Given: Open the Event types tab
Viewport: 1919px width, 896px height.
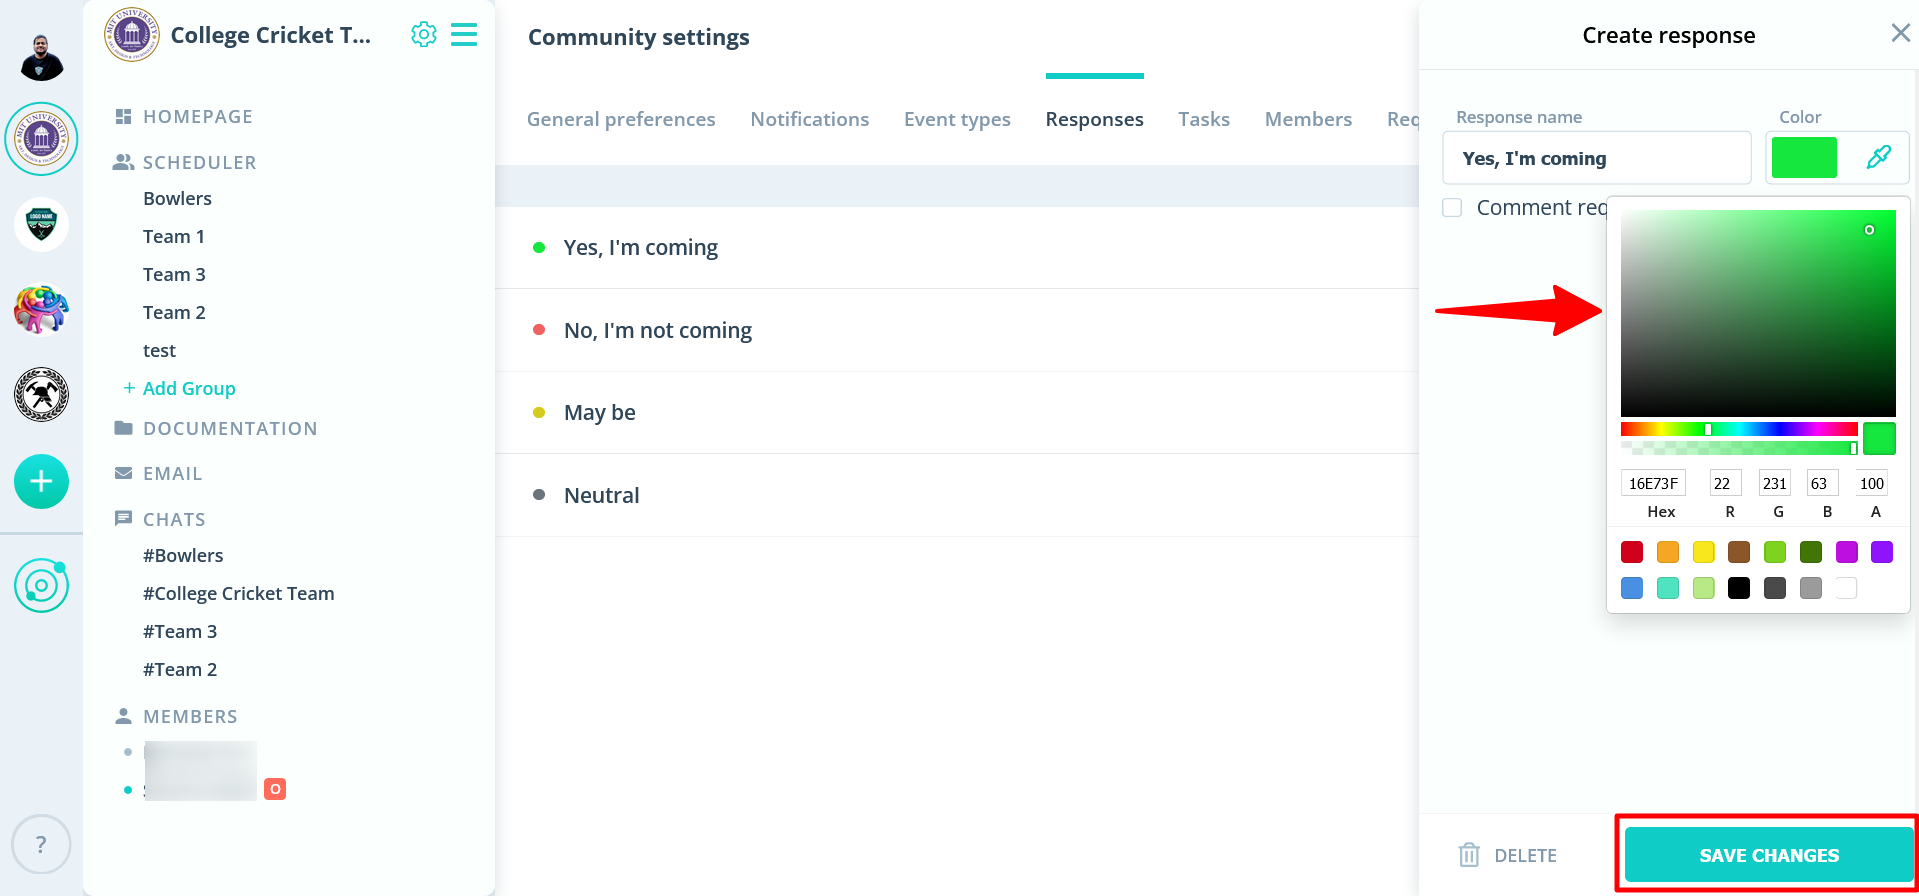Looking at the screenshot, I should pos(957,119).
